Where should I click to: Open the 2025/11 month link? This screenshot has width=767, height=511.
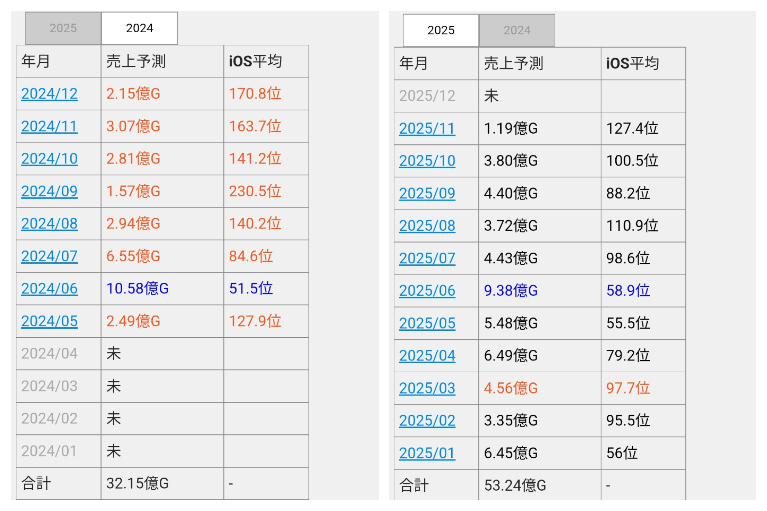tap(427, 129)
